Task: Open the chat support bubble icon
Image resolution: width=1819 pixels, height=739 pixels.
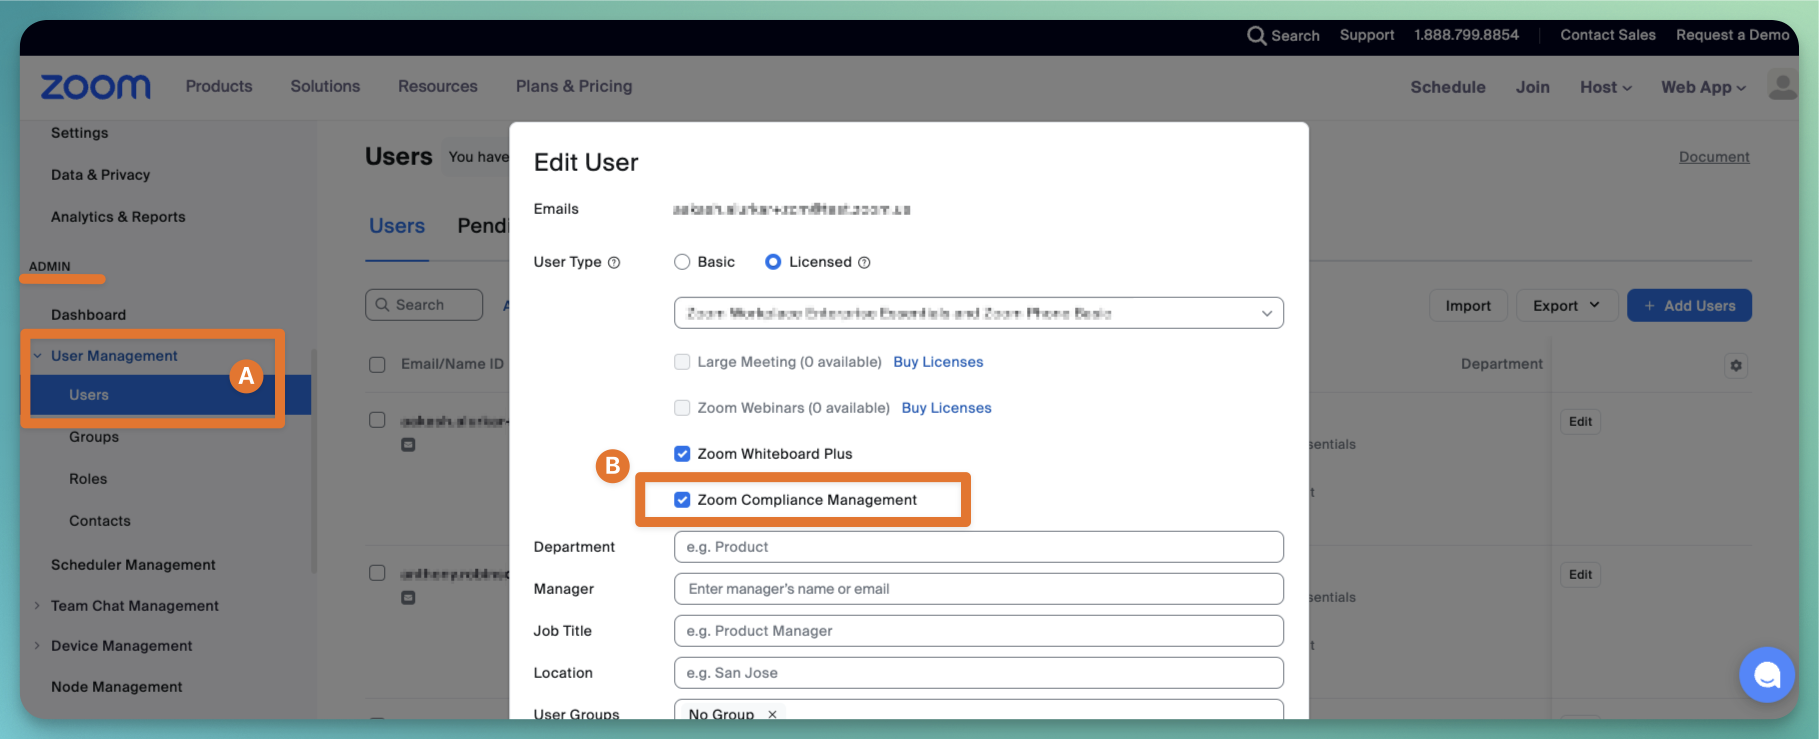Action: (1767, 675)
